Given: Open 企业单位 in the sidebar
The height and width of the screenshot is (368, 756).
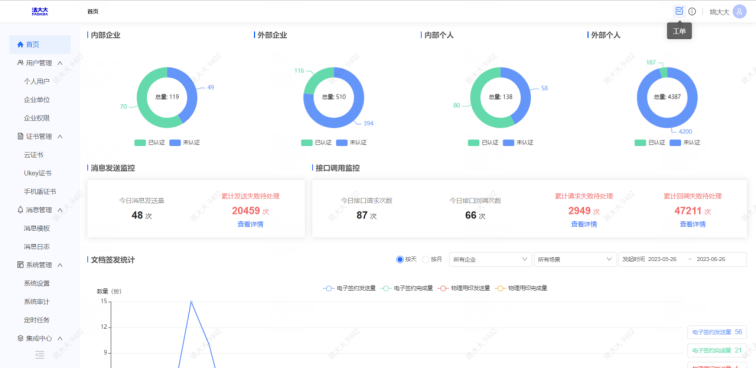Looking at the screenshot, I should pos(37,100).
